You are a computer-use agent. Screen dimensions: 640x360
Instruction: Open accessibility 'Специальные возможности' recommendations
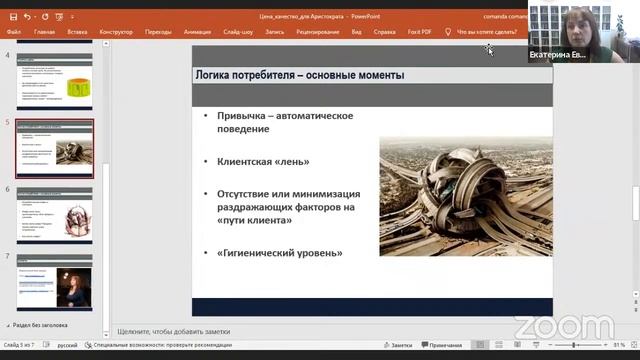[158, 345]
